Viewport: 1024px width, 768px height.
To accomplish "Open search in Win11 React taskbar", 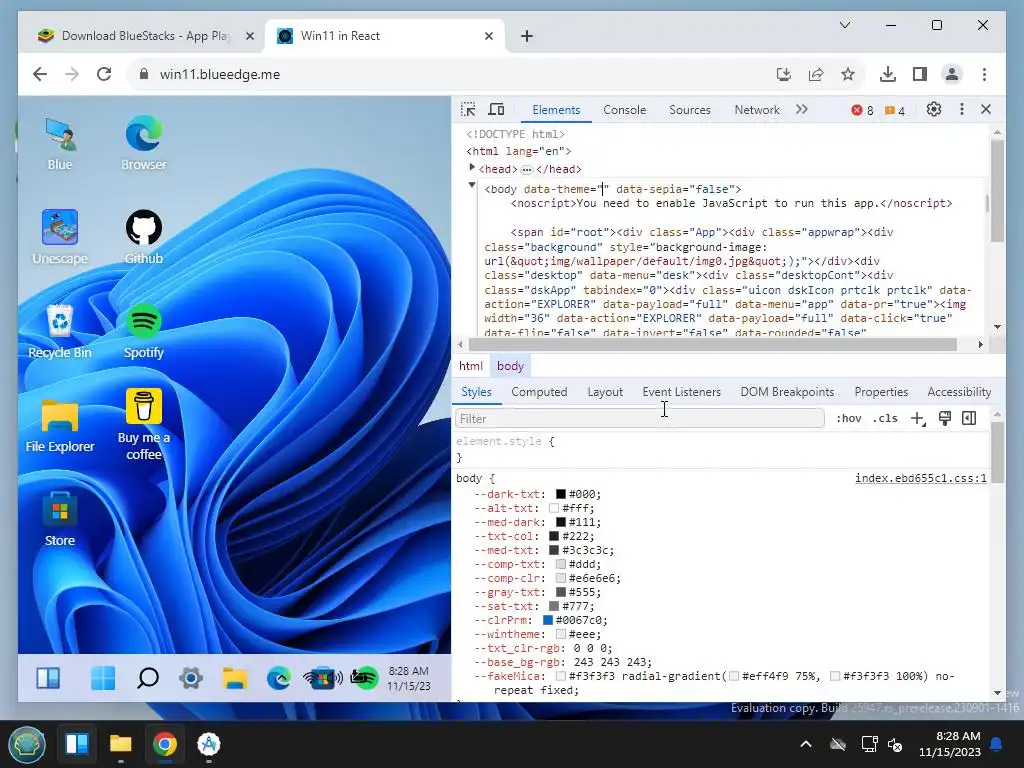I will pos(148,678).
